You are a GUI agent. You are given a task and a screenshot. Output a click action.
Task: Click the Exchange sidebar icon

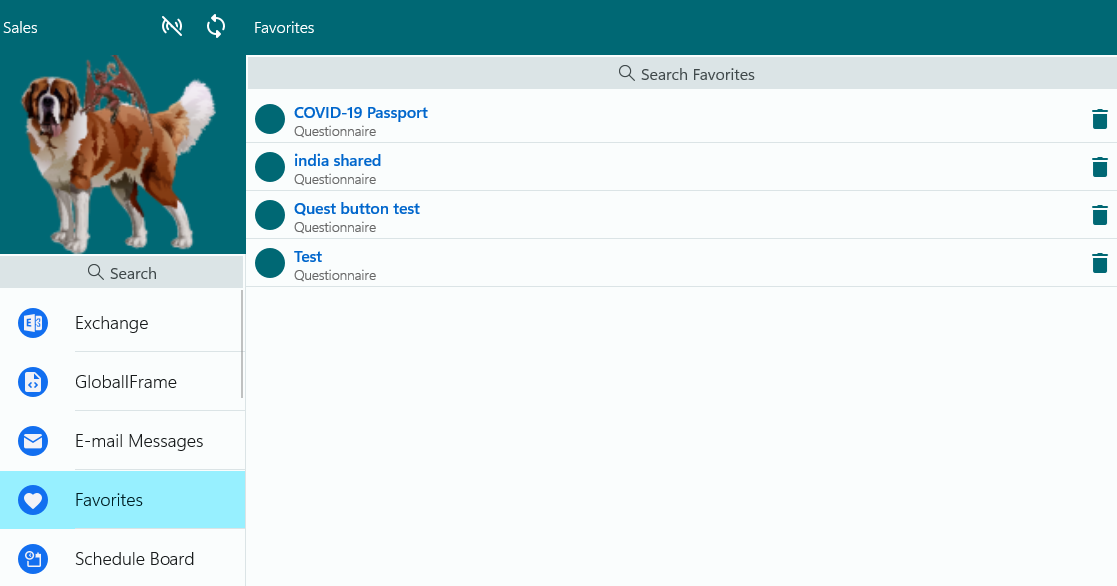tap(33, 323)
